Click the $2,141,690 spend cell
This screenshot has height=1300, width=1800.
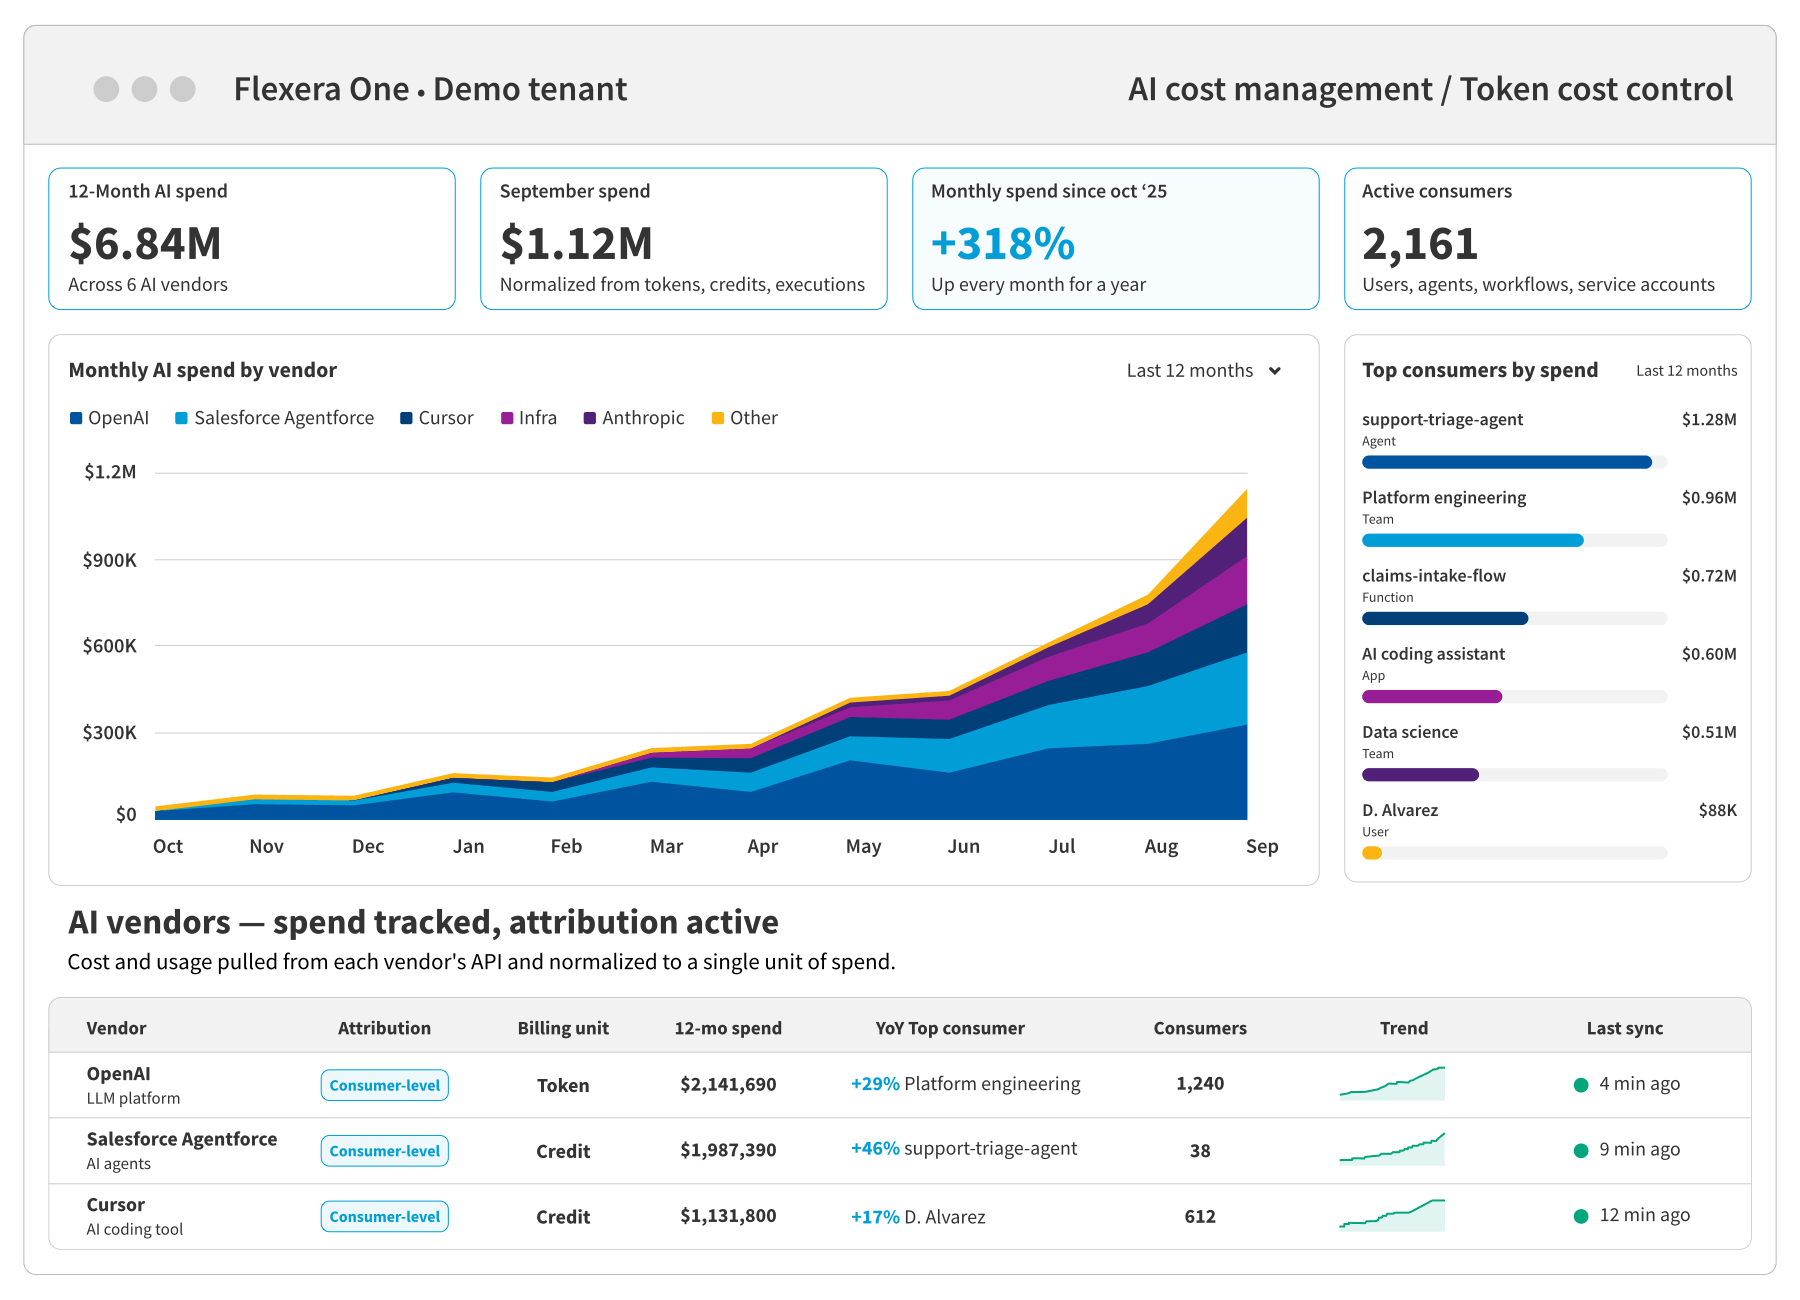click(728, 1084)
